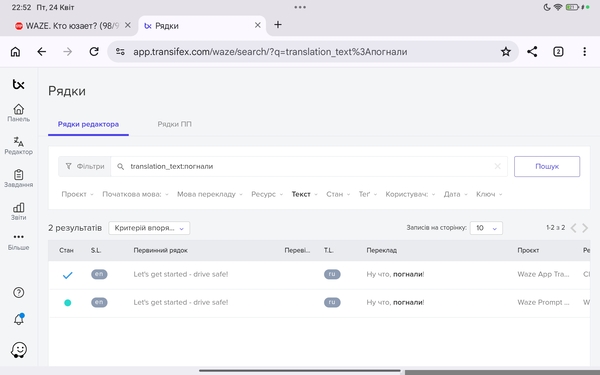
Task: Click the browser address bar URL
Action: pos(270,52)
